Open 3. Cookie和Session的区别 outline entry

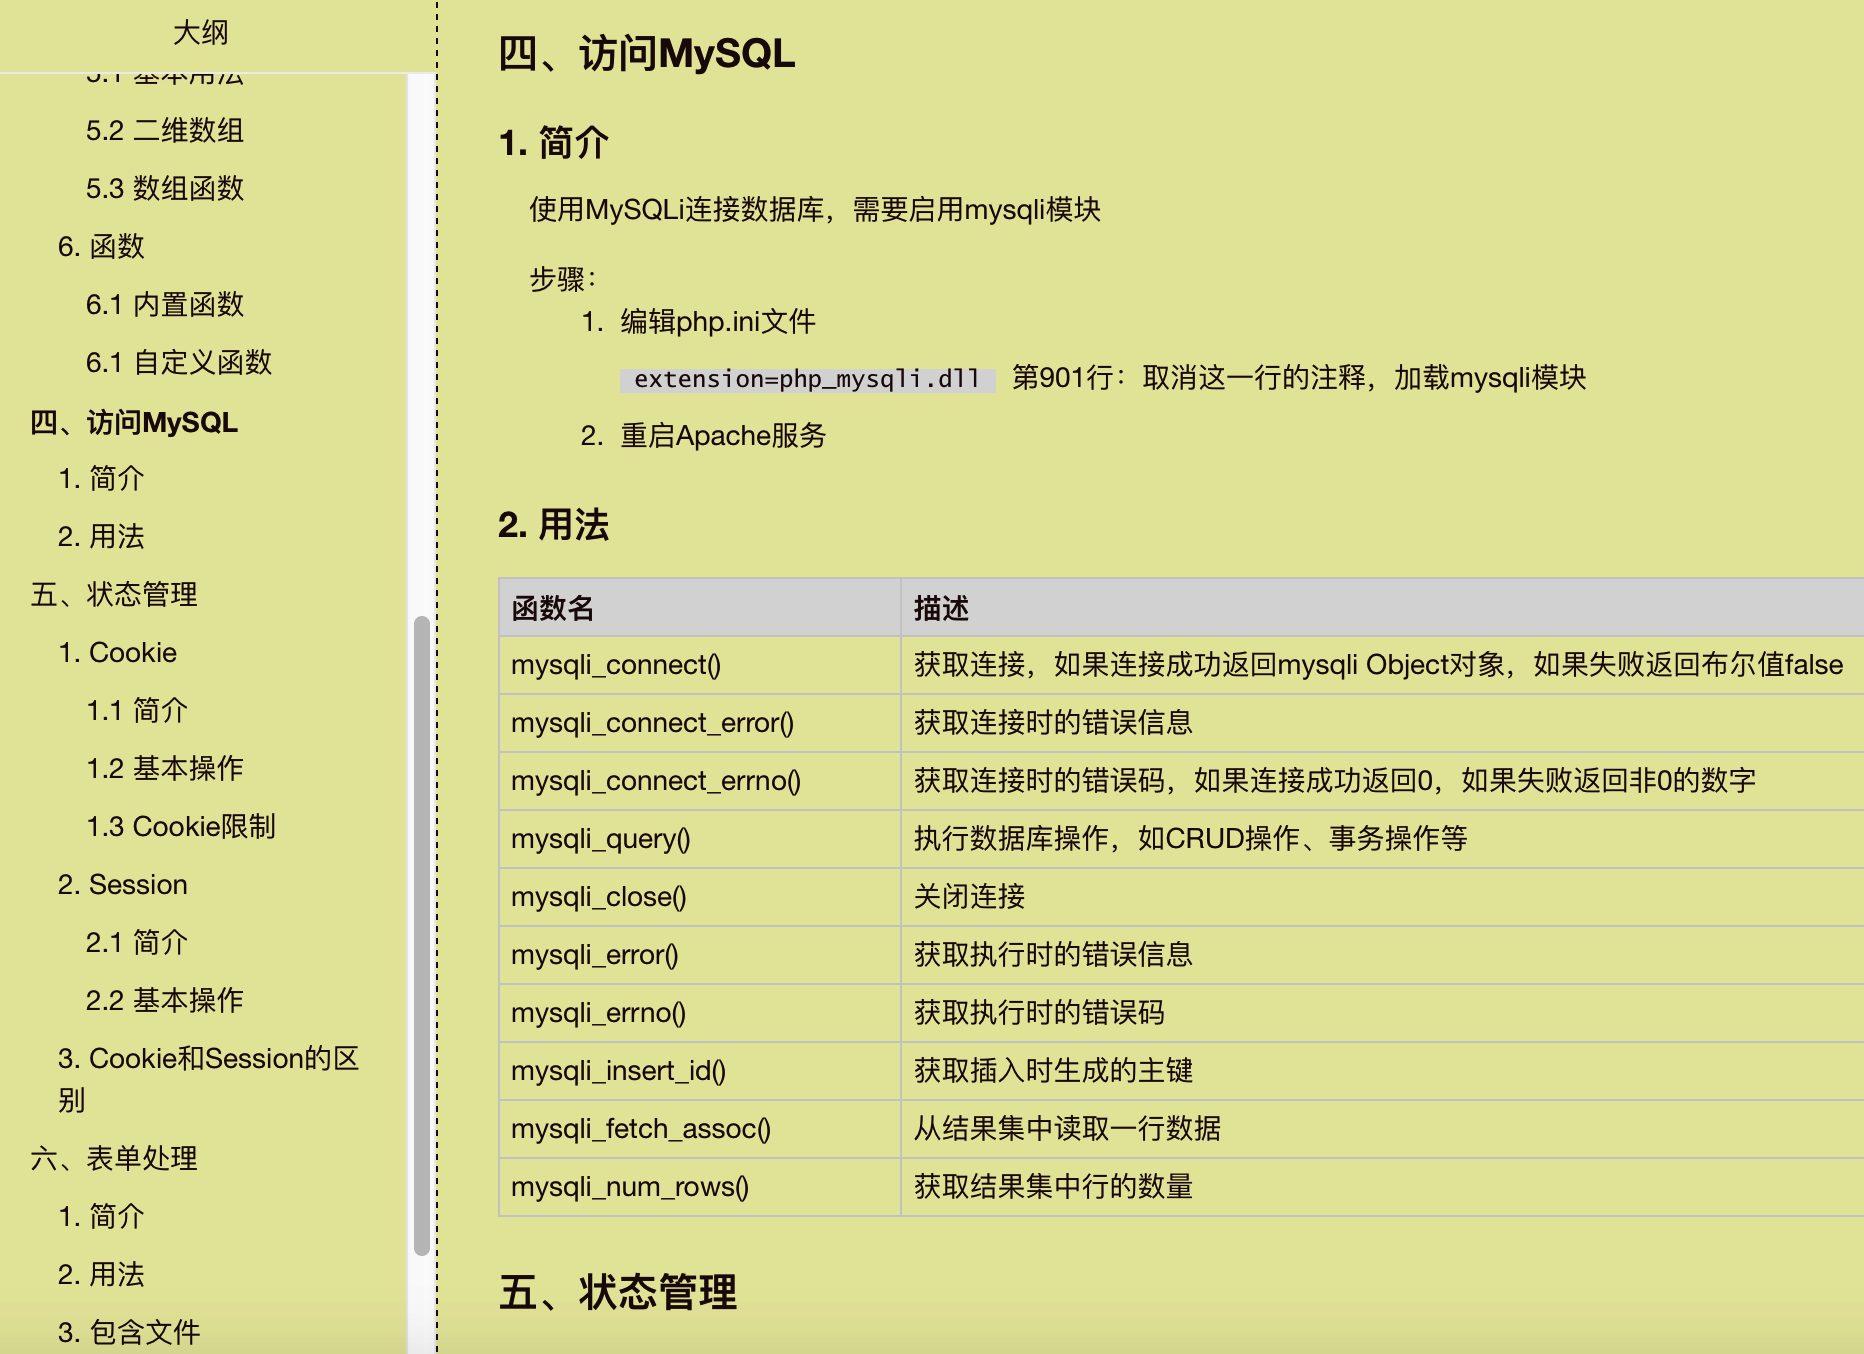coord(209,1078)
